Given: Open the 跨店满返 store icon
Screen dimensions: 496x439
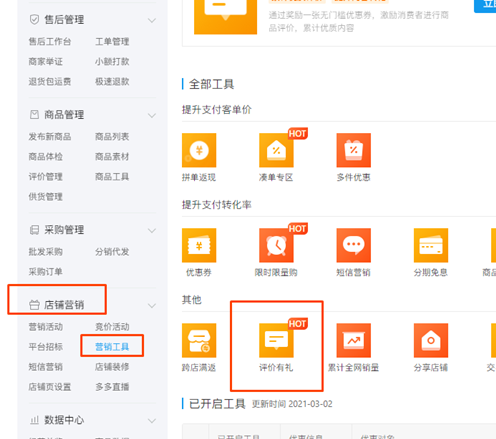Looking at the screenshot, I should [199, 340].
